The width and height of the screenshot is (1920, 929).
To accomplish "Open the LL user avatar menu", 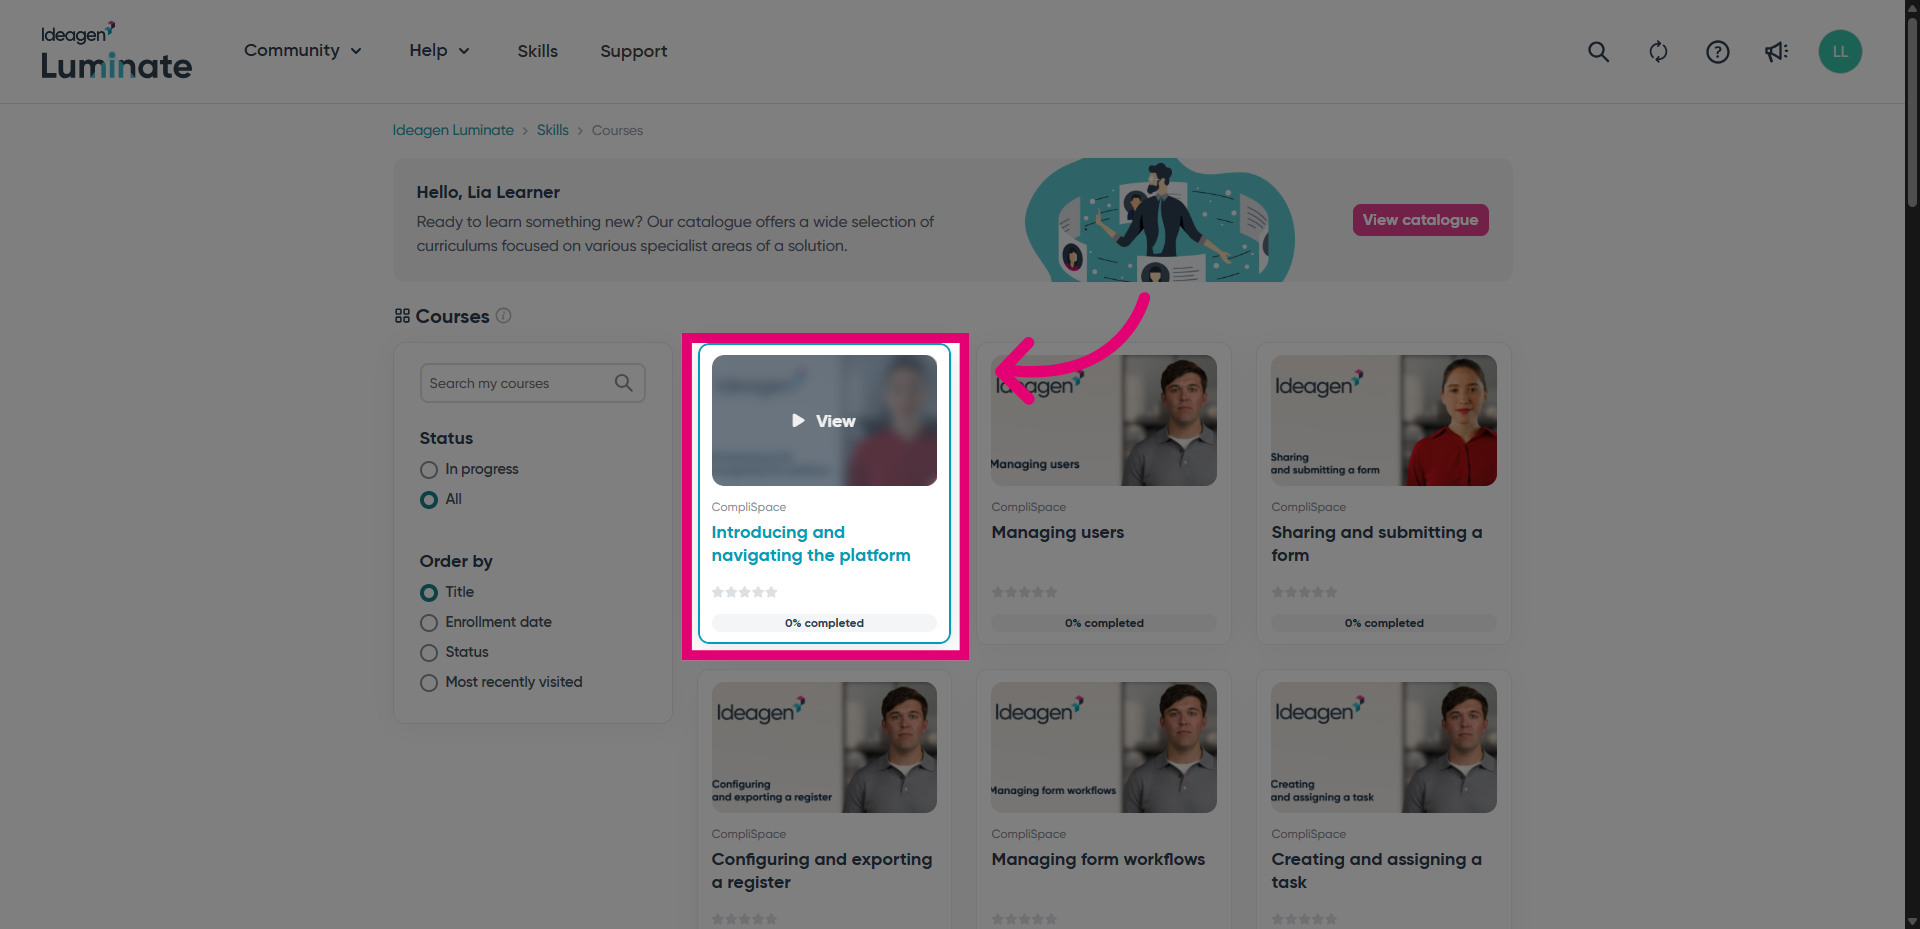I will pos(1840,52).
